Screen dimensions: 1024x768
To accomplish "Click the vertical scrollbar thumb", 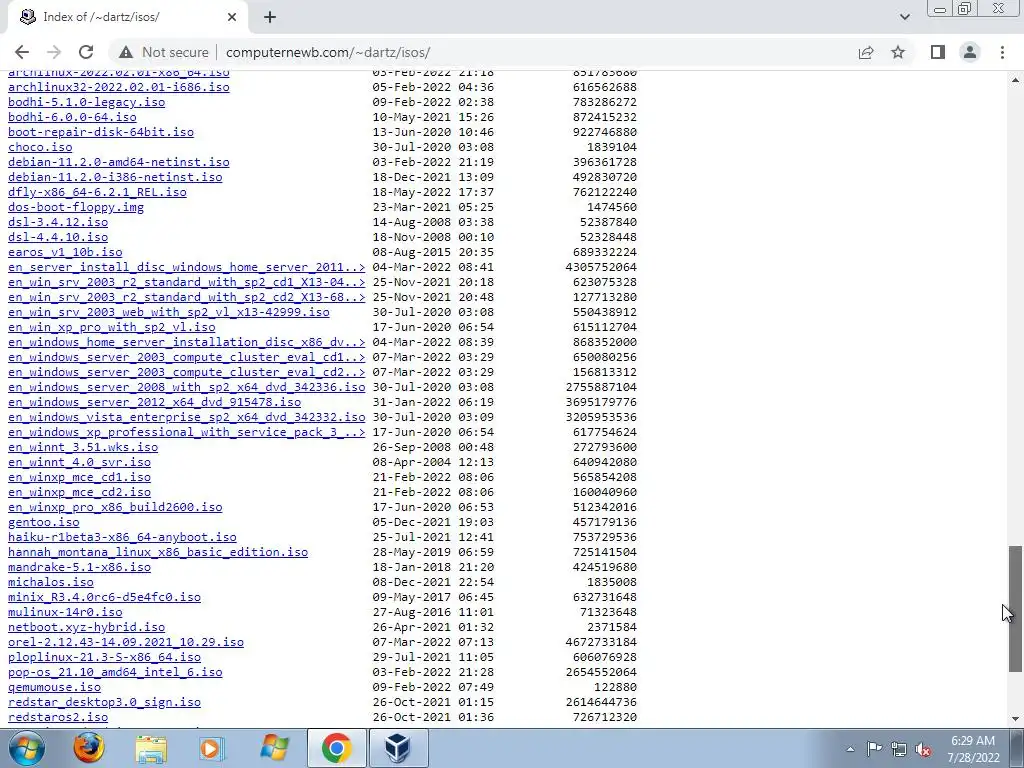I will coord(1015,609).
